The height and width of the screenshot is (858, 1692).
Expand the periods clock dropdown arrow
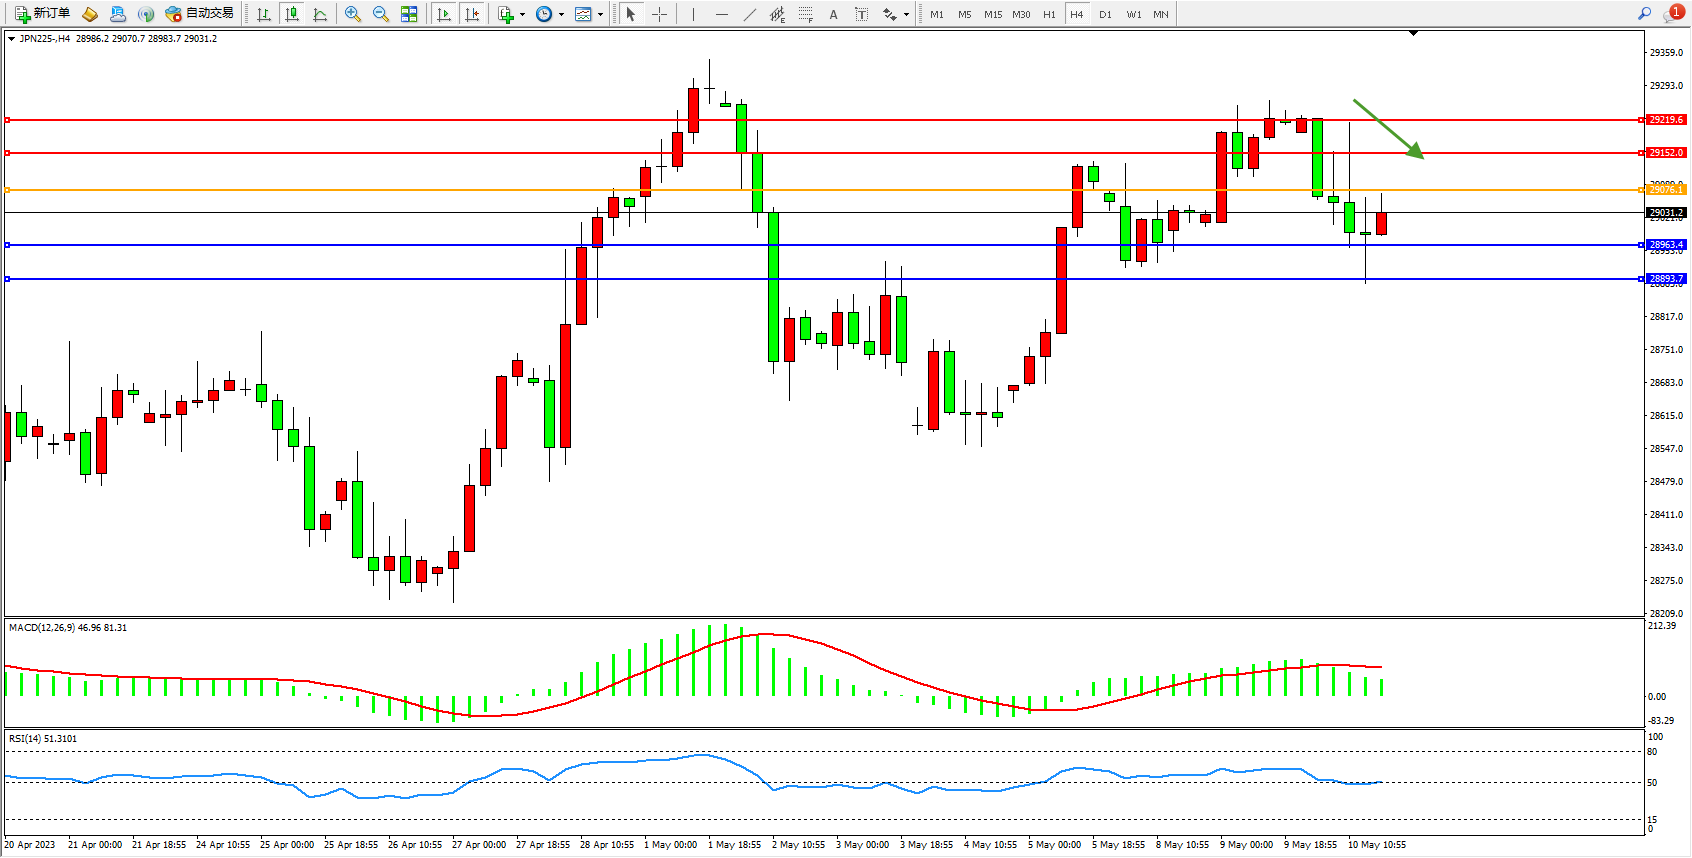tap(561, 15)
